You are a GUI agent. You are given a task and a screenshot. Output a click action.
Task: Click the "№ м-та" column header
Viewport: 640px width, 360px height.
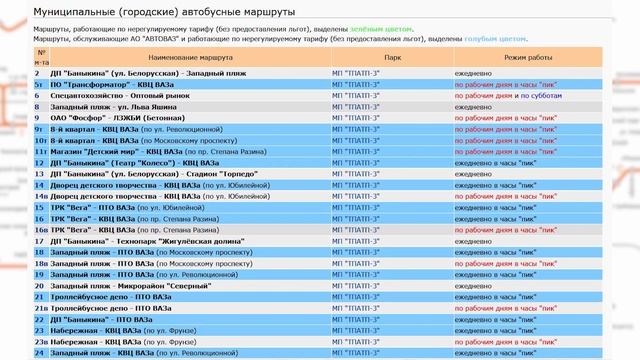coord(42,57)
